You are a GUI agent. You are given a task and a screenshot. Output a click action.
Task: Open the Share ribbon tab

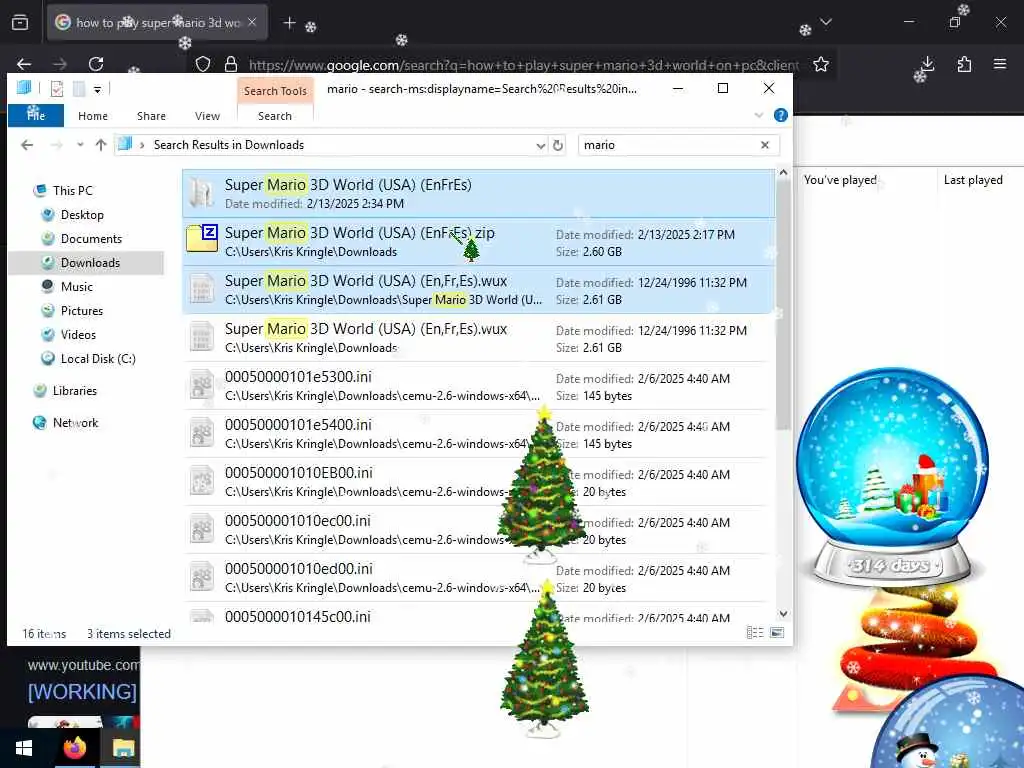(x=152, y=116)
